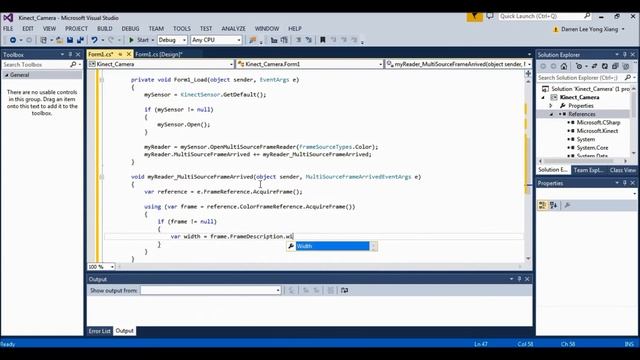Toggle word wrap icon in Output toolbar
Viewport: 640px width, 360px height.
[x=344, y=290]
